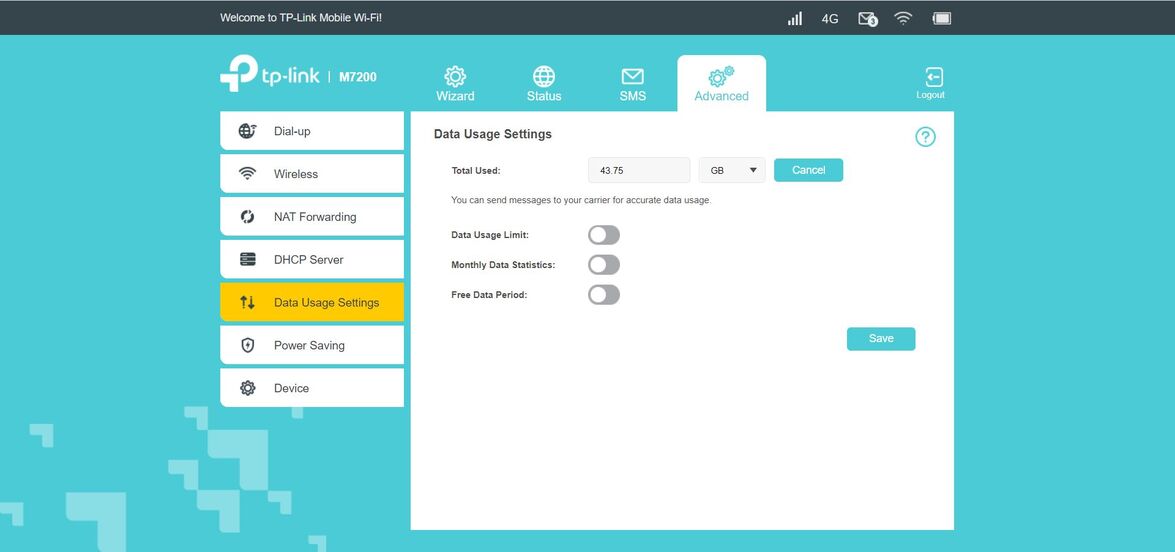Select the Advanced tab

point(721,83)
